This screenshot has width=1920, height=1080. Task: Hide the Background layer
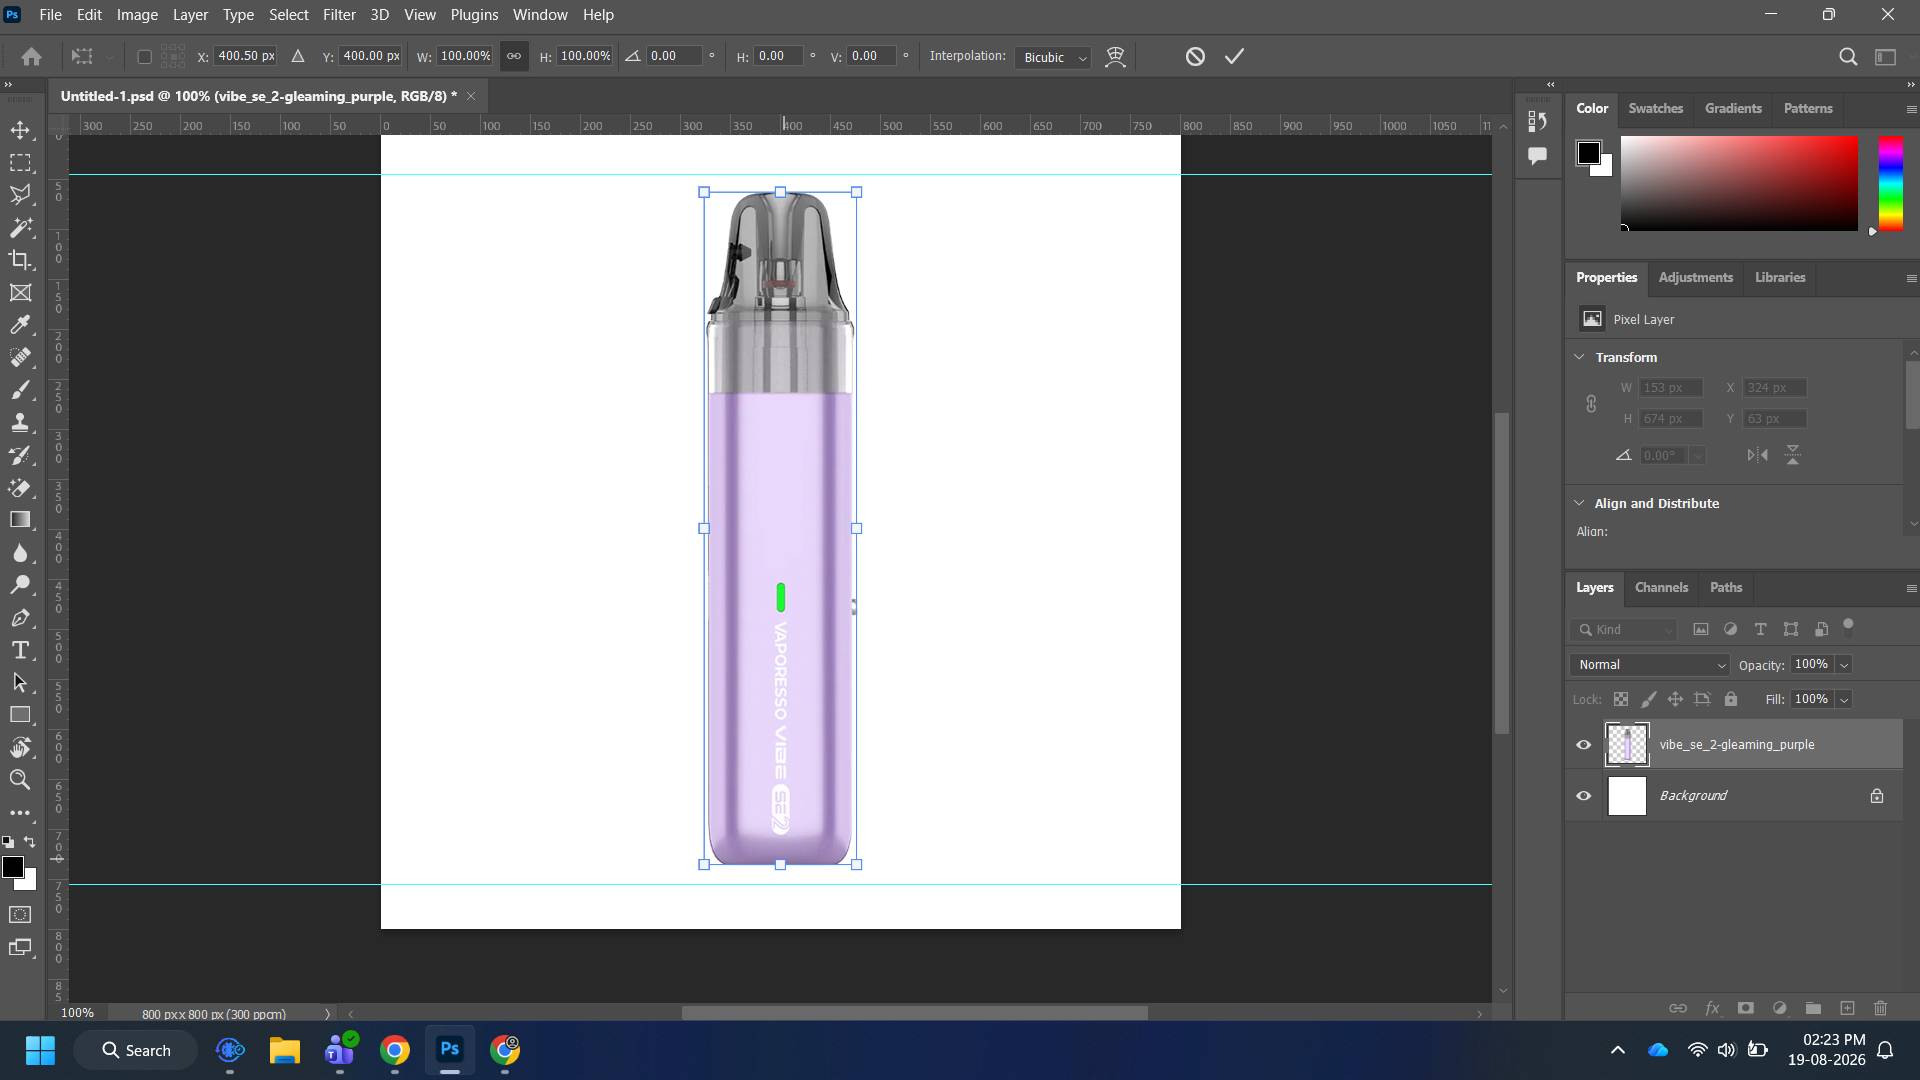1584,796
